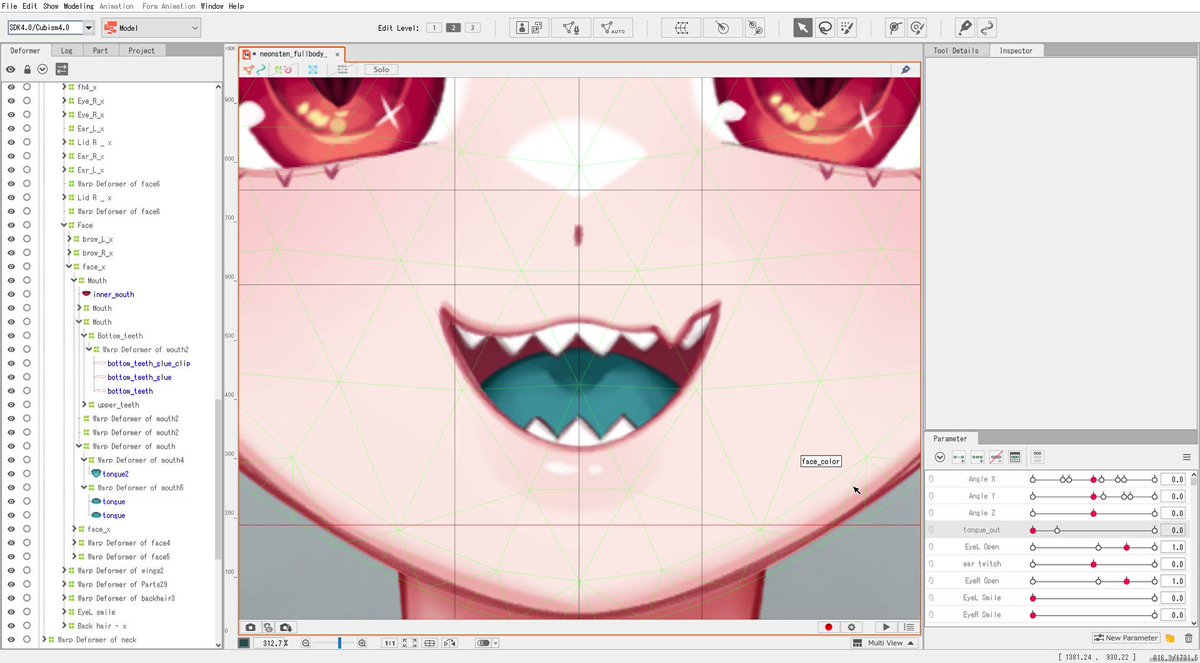
Task: Select the second glue brush tool
Action: pyautogui.click(x=917, y=28)
